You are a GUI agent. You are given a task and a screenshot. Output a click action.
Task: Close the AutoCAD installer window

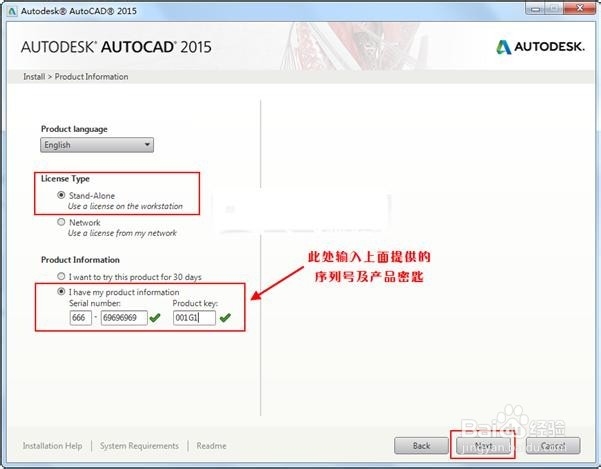point(580,8)
